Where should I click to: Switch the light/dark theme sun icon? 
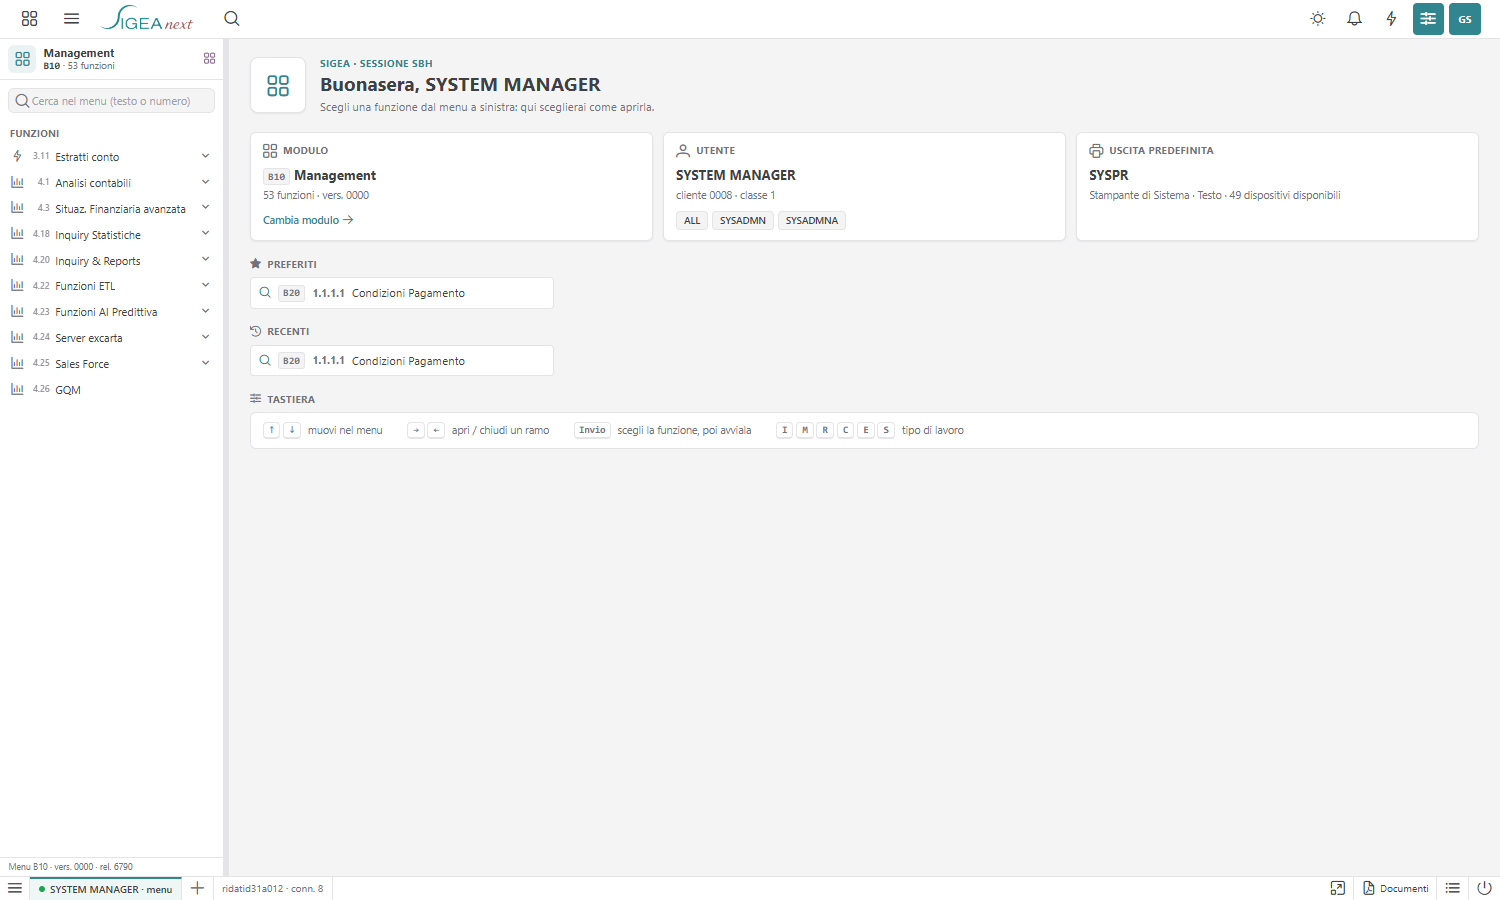point(1318,19)
